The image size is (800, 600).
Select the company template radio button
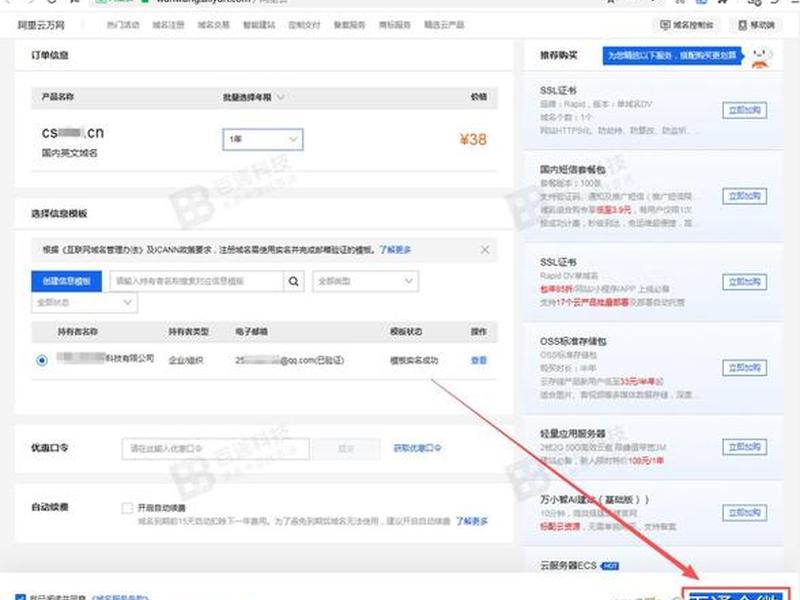pyautogui.click(x=42, y=360)
